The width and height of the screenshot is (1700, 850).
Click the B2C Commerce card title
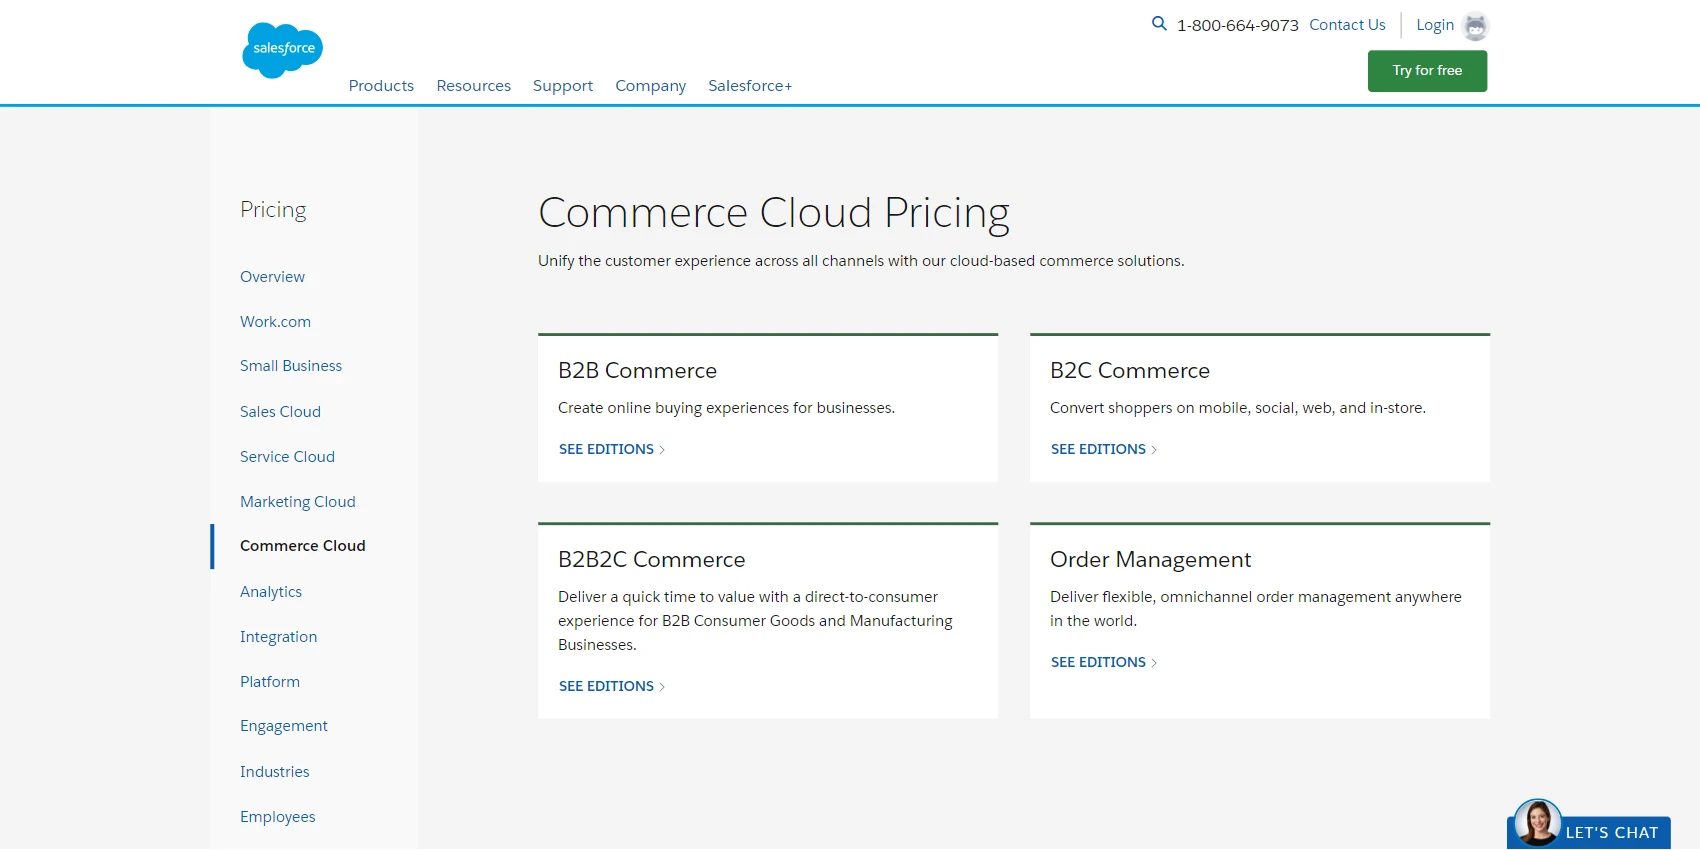pyautogui.click(x=1130, y=371)
